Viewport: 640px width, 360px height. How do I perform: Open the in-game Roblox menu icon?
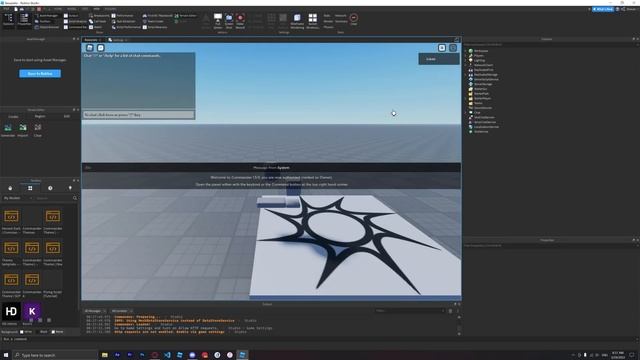click(x=90, y=48)
